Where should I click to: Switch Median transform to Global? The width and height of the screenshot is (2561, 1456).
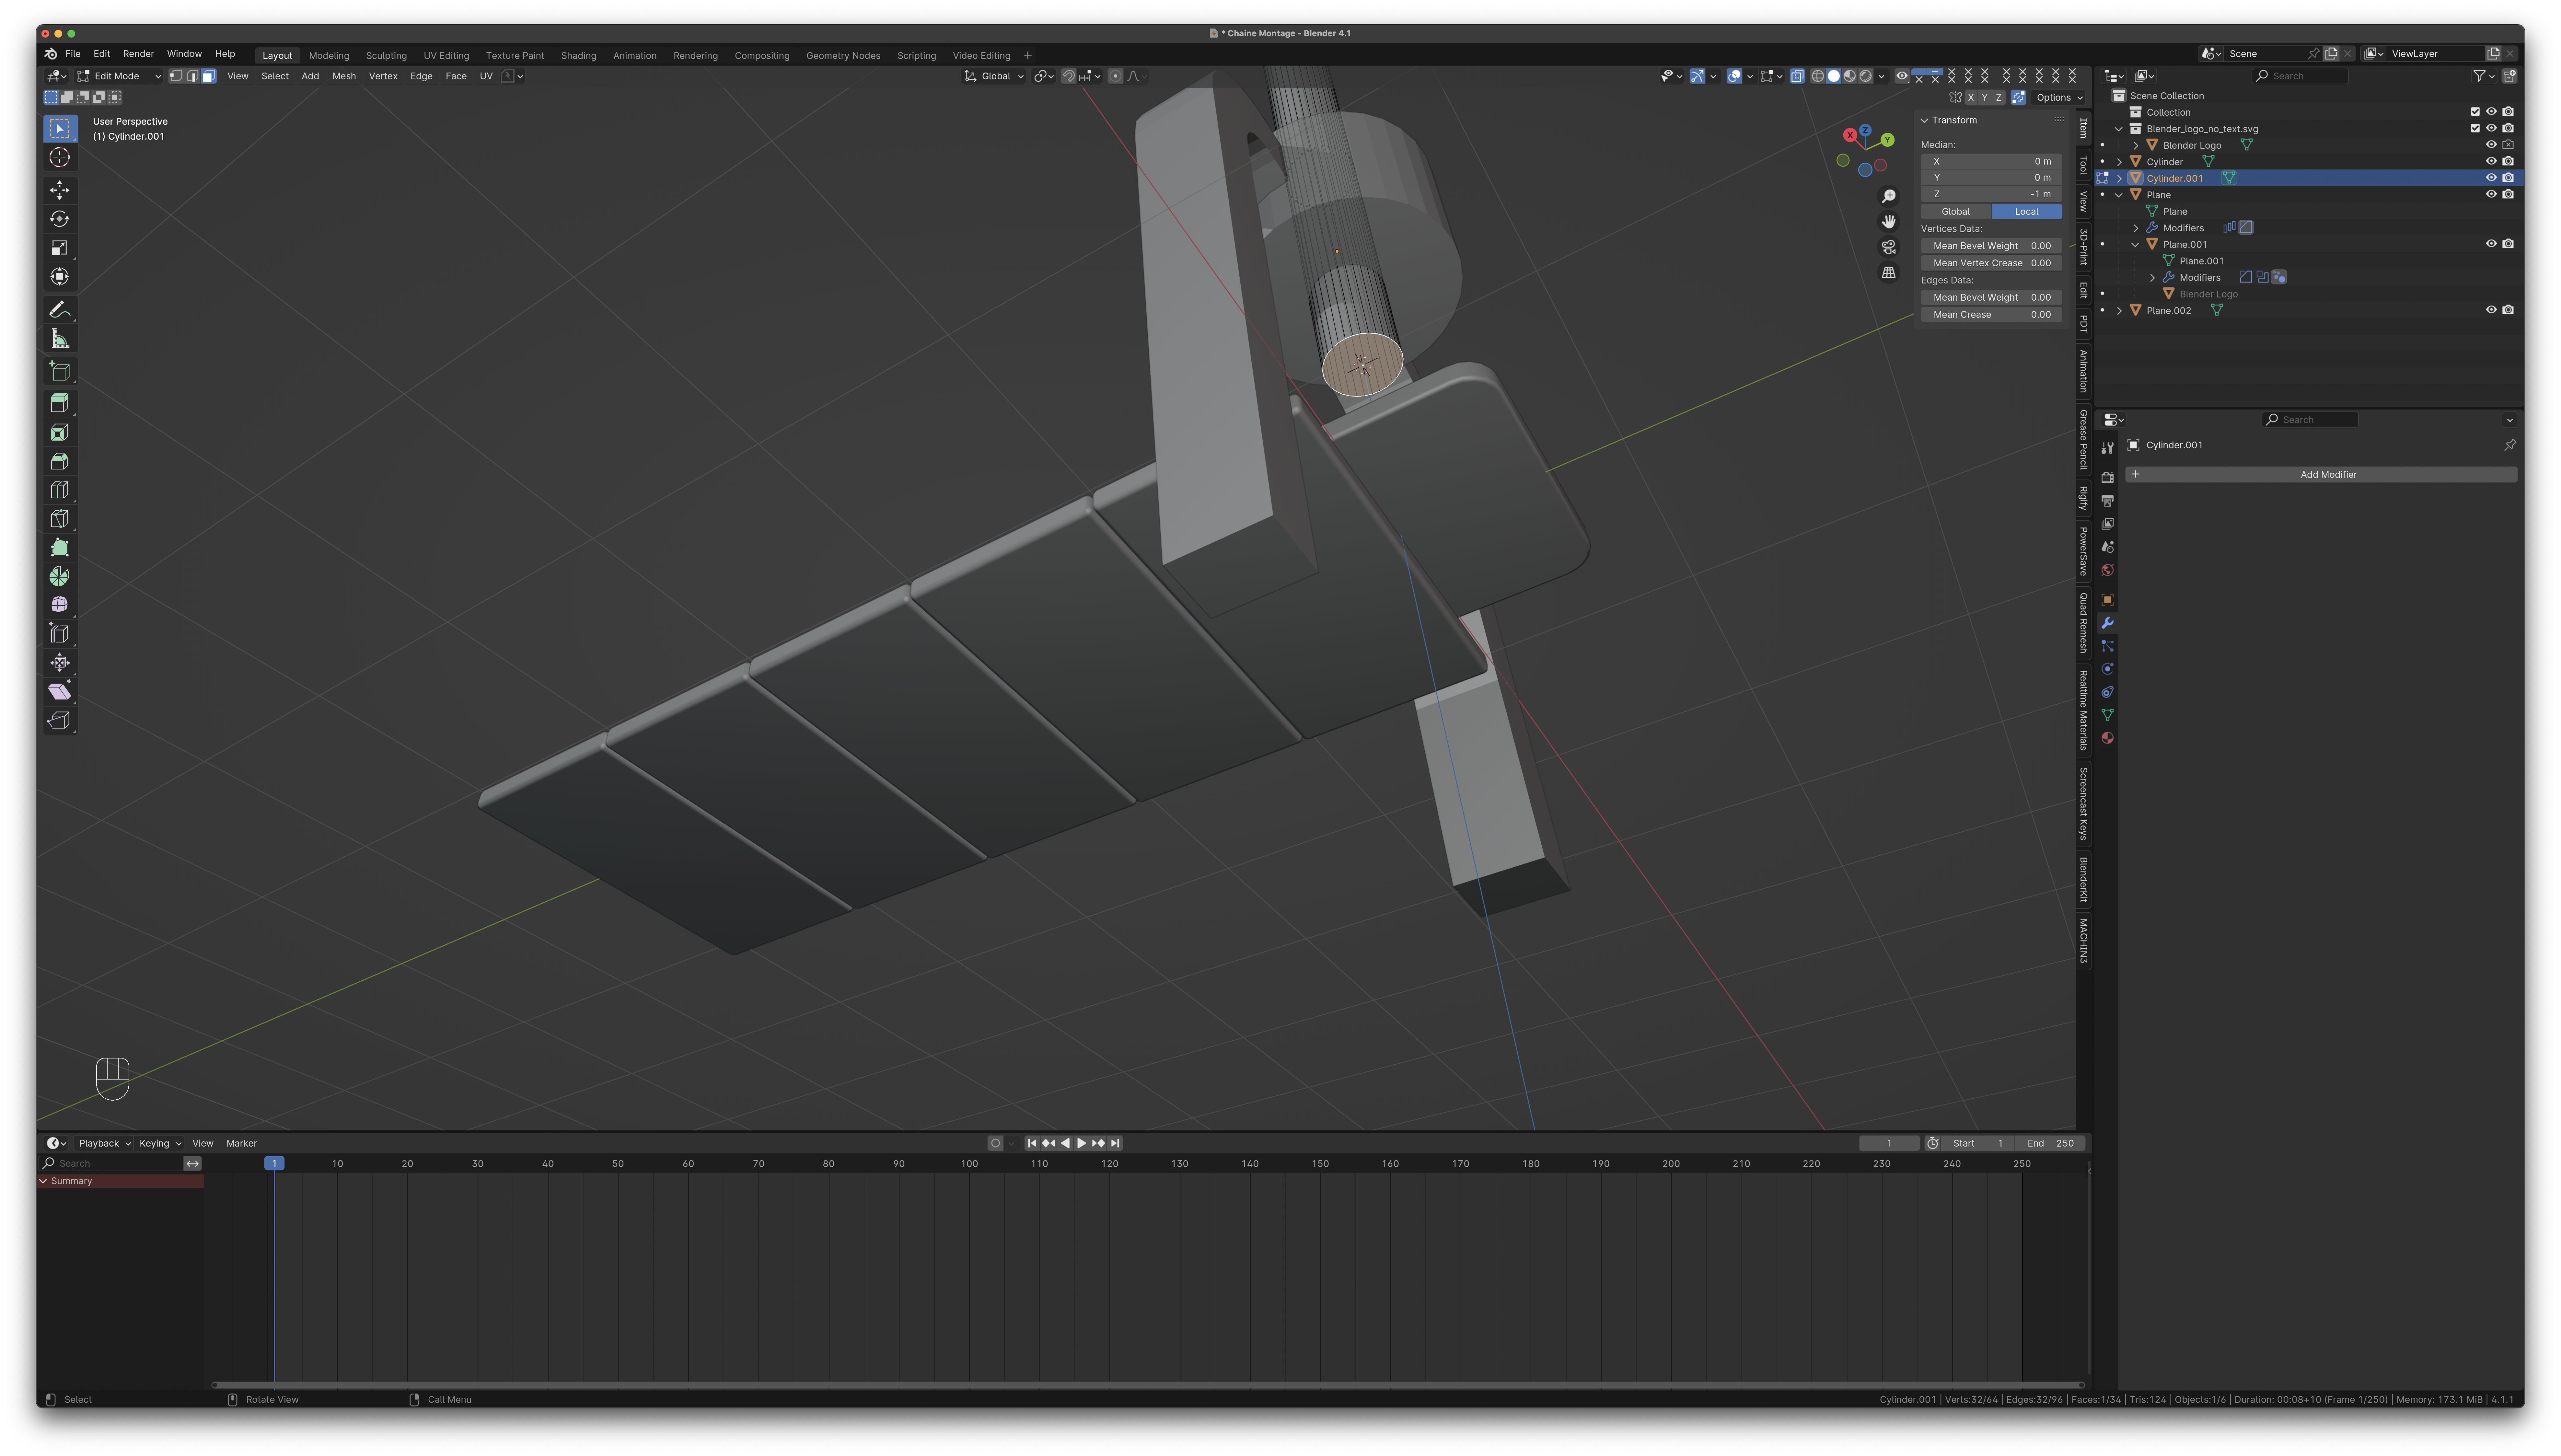(x=1956, y=211)
